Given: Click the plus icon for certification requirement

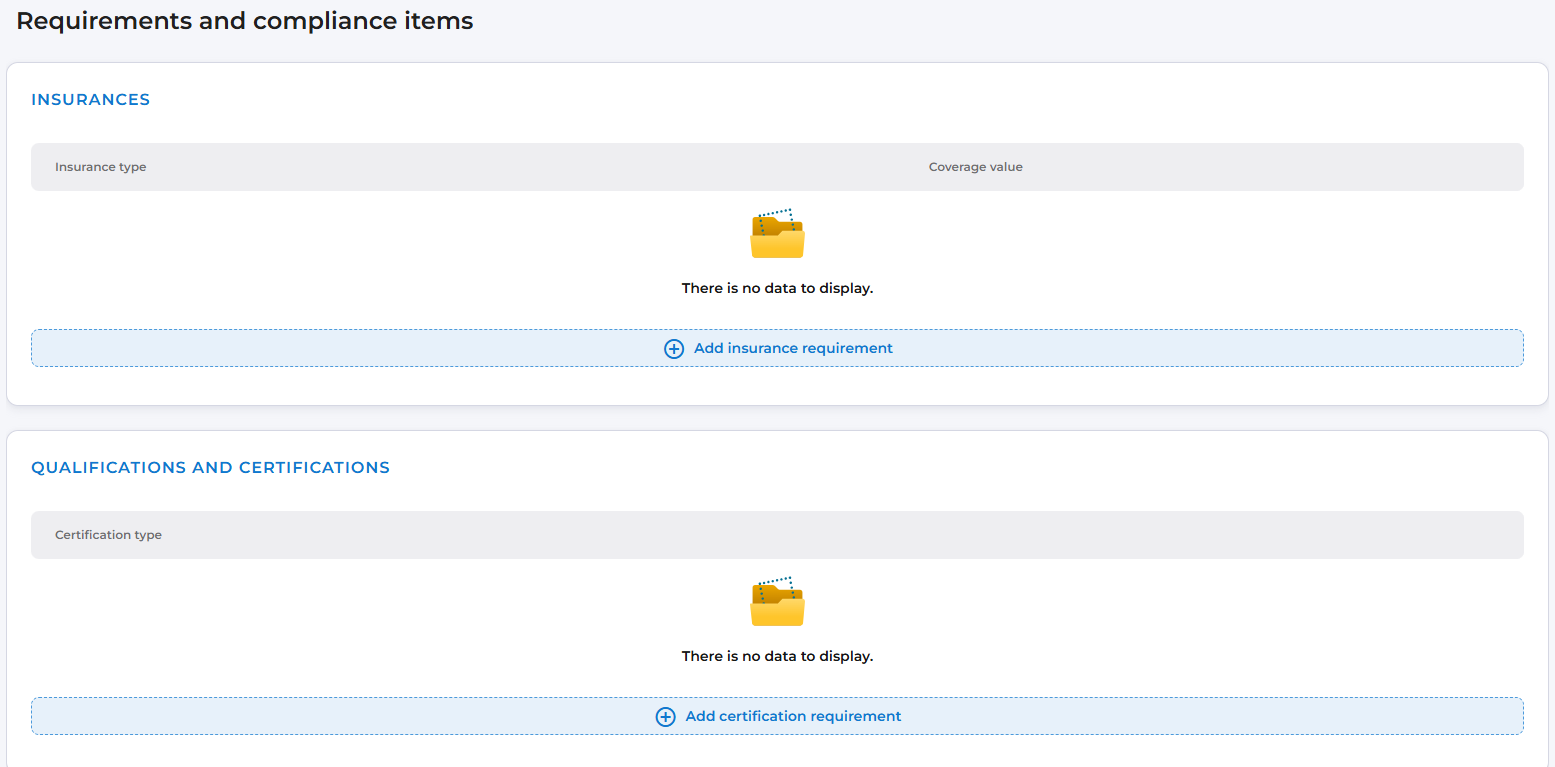Looking at the screenshot, I should click(665, 717).
